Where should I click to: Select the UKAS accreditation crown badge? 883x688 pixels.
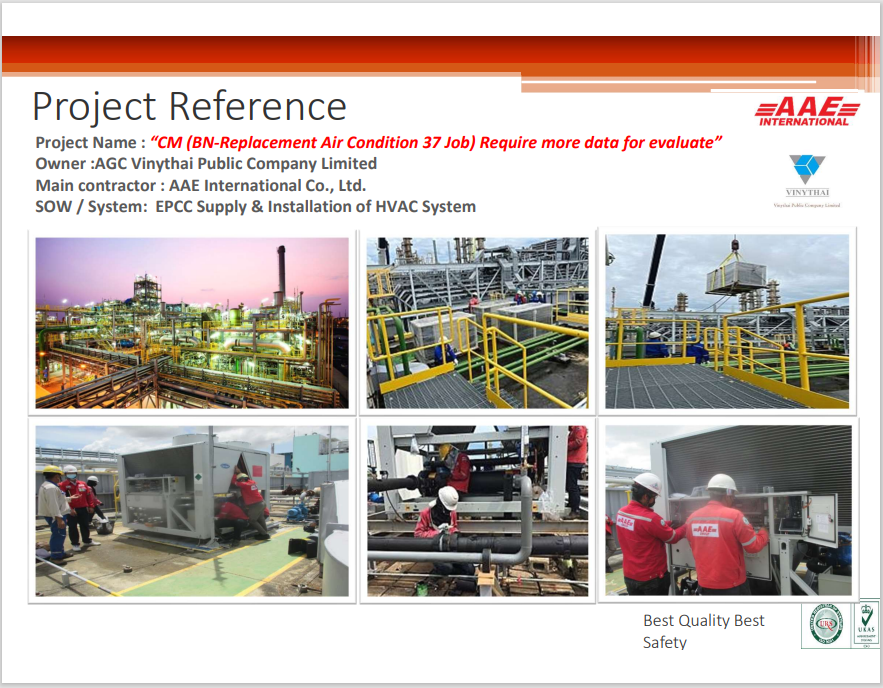(866, 625)
